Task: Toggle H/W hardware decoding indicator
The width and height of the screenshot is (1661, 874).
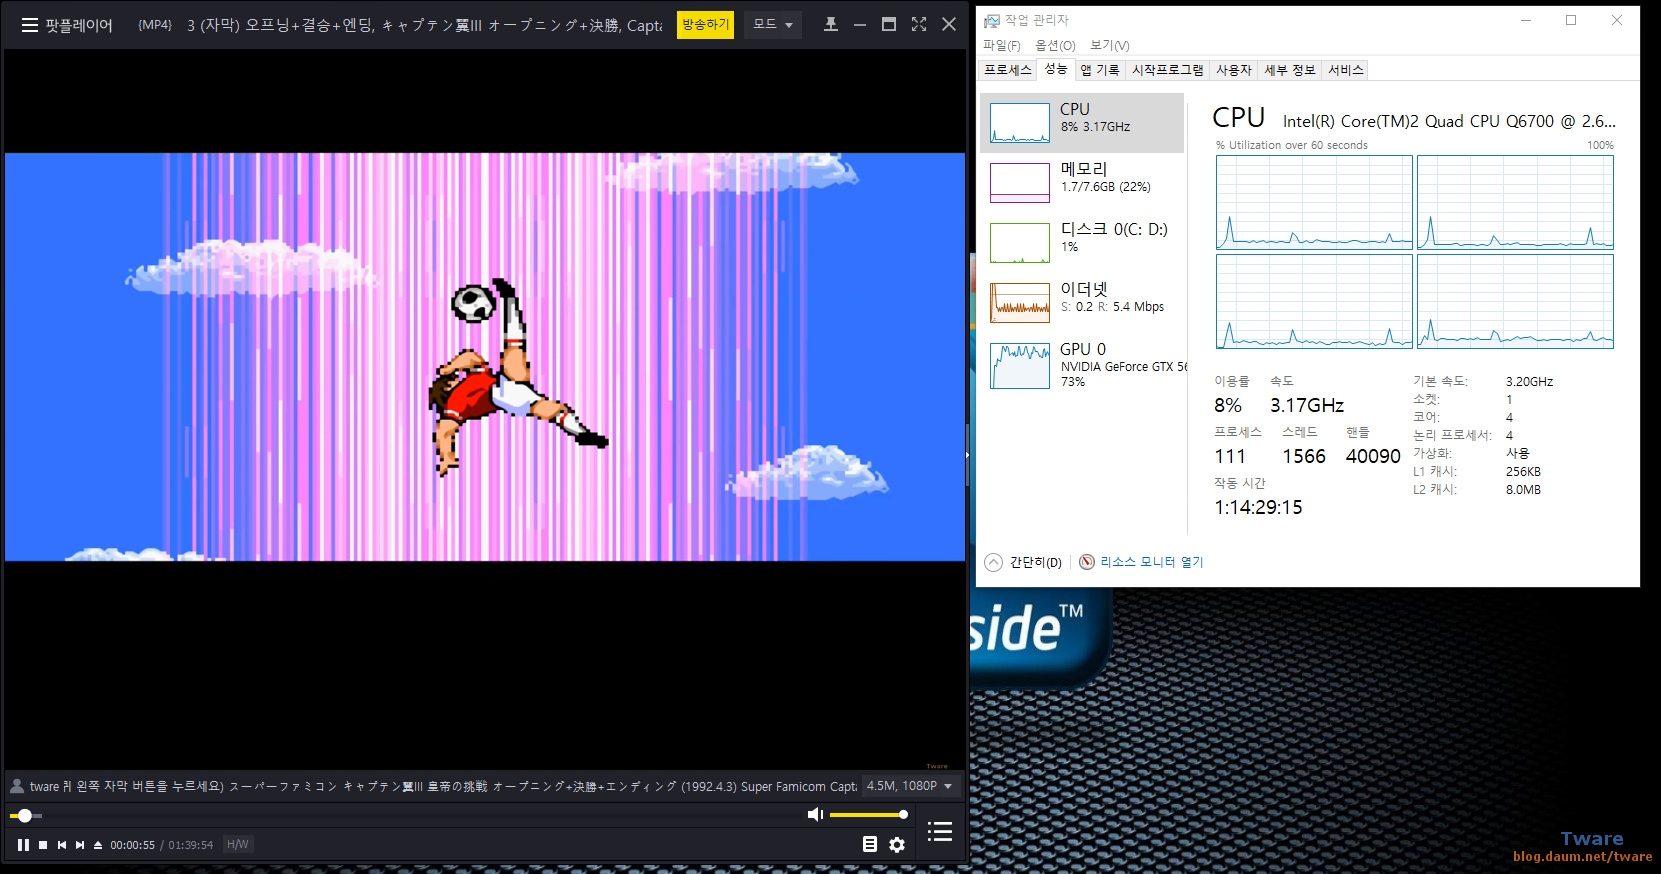Action: tap(238, 844)
